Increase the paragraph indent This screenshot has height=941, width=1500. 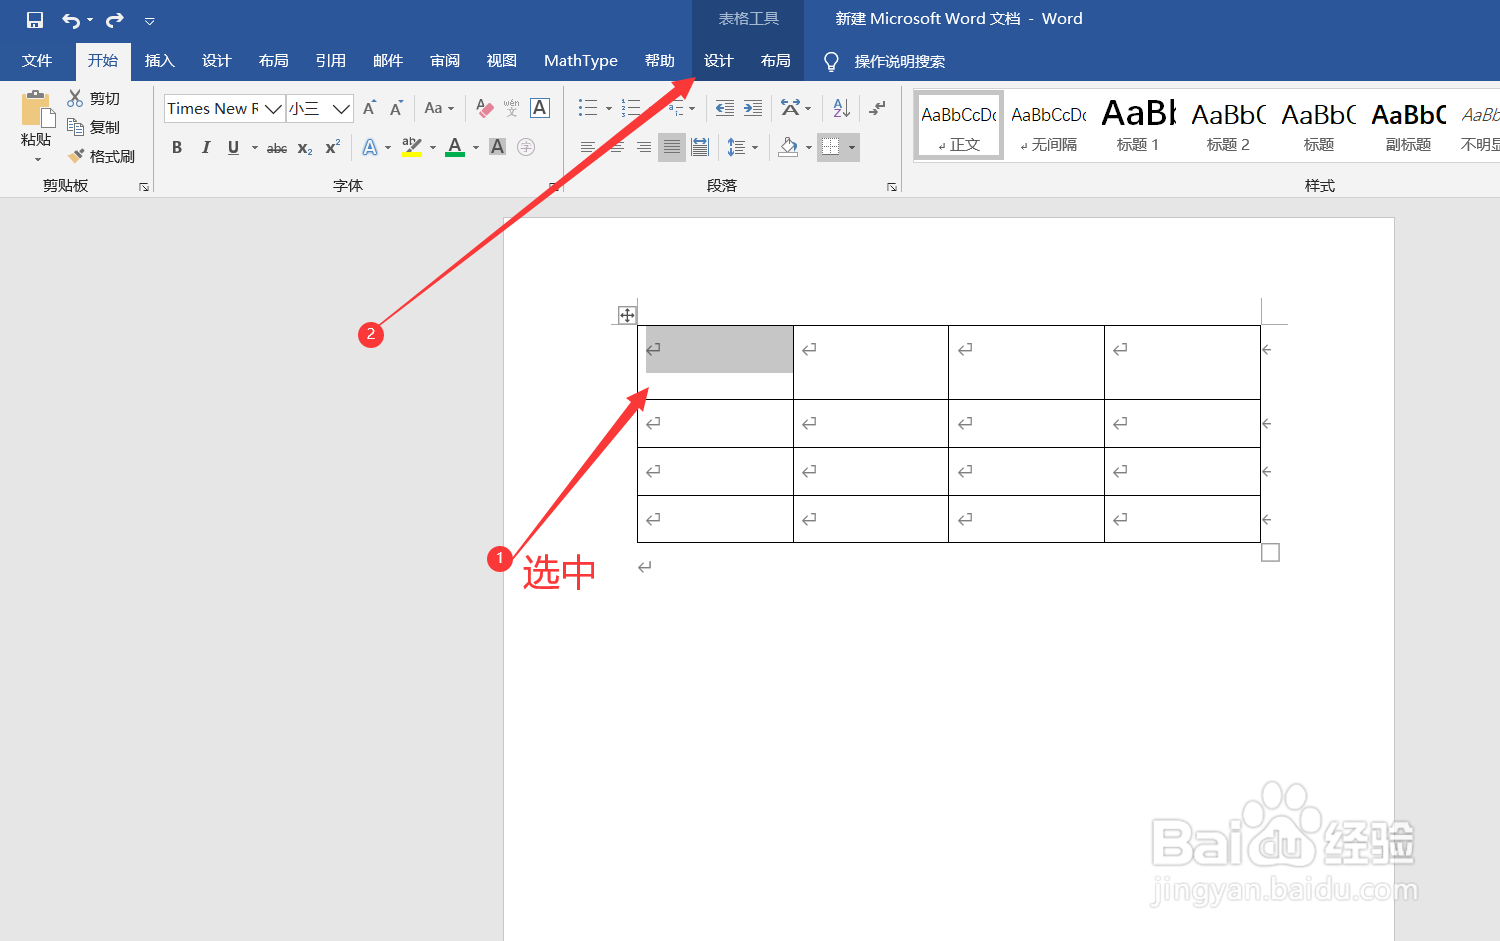[753, 108]
